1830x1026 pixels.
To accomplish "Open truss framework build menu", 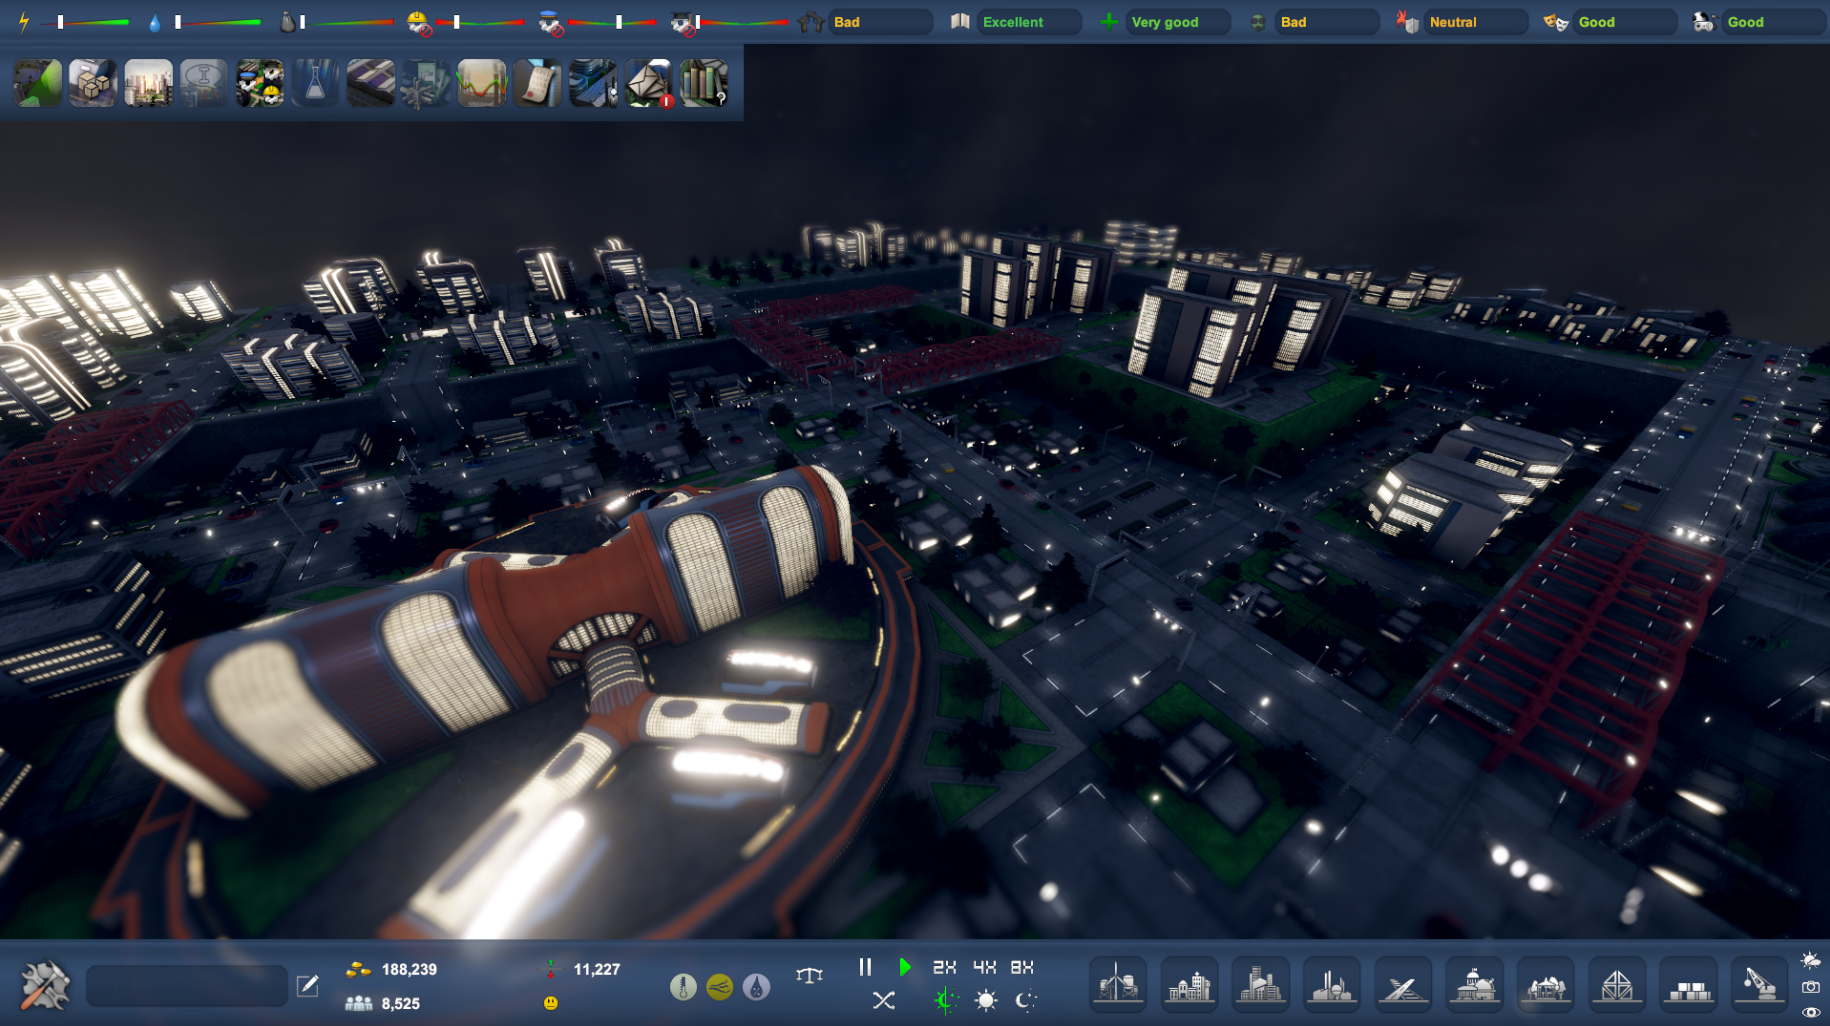I will coord(1617,984).
